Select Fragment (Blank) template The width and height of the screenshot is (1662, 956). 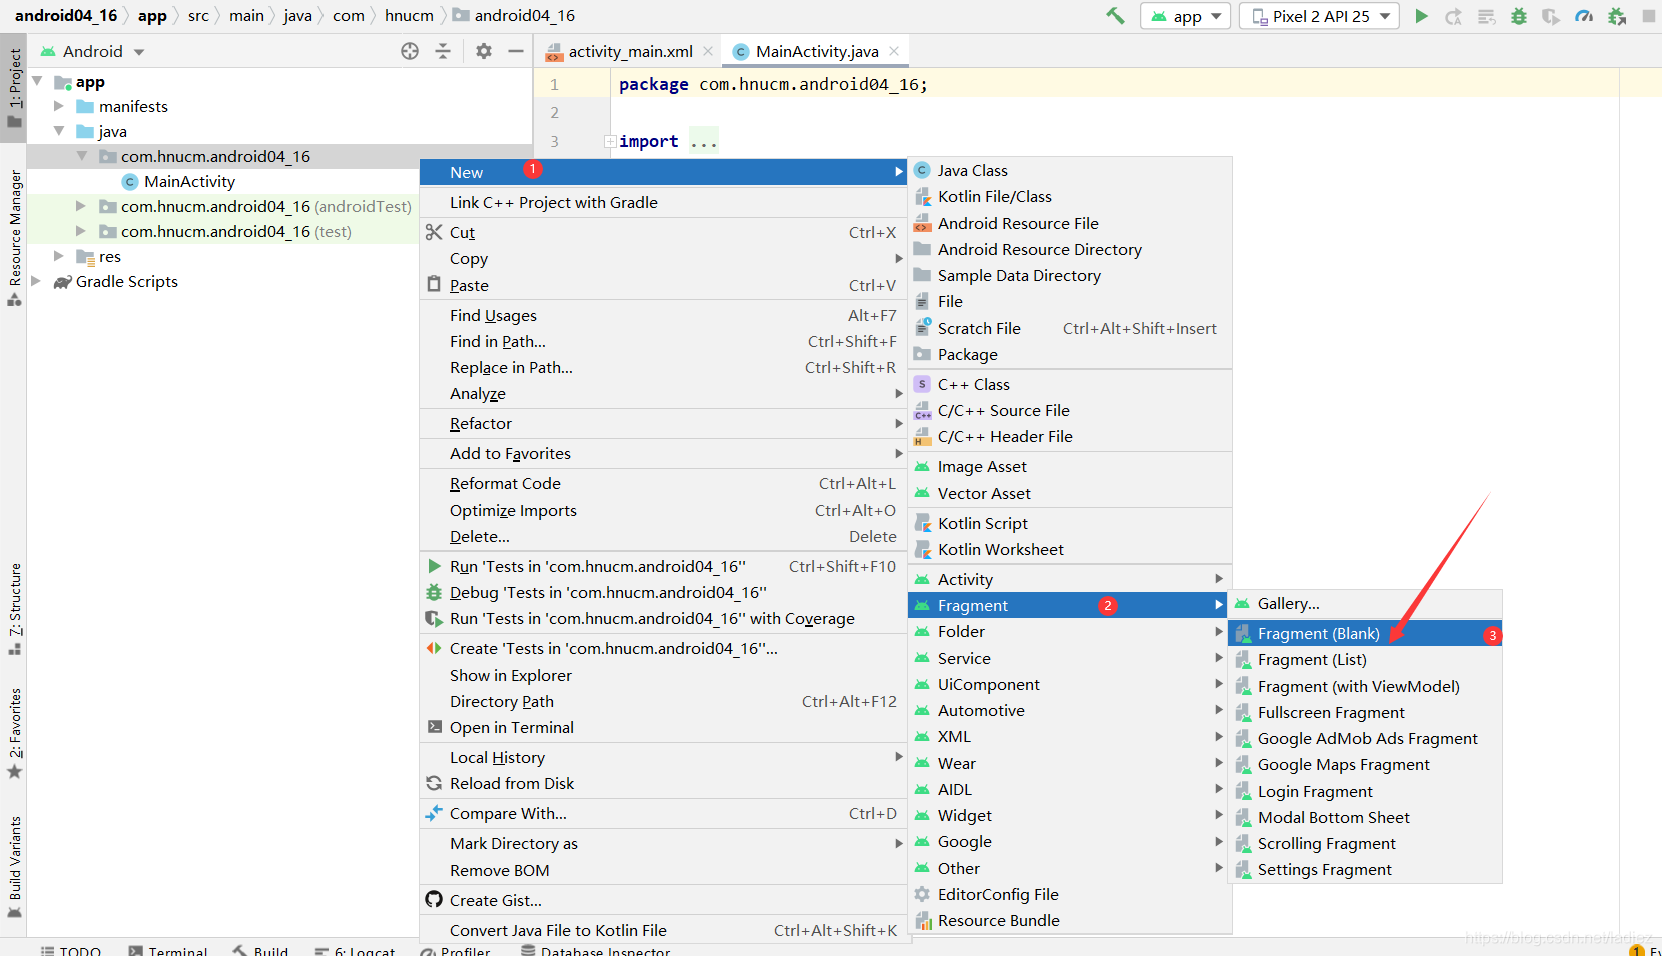point(1366,633)
